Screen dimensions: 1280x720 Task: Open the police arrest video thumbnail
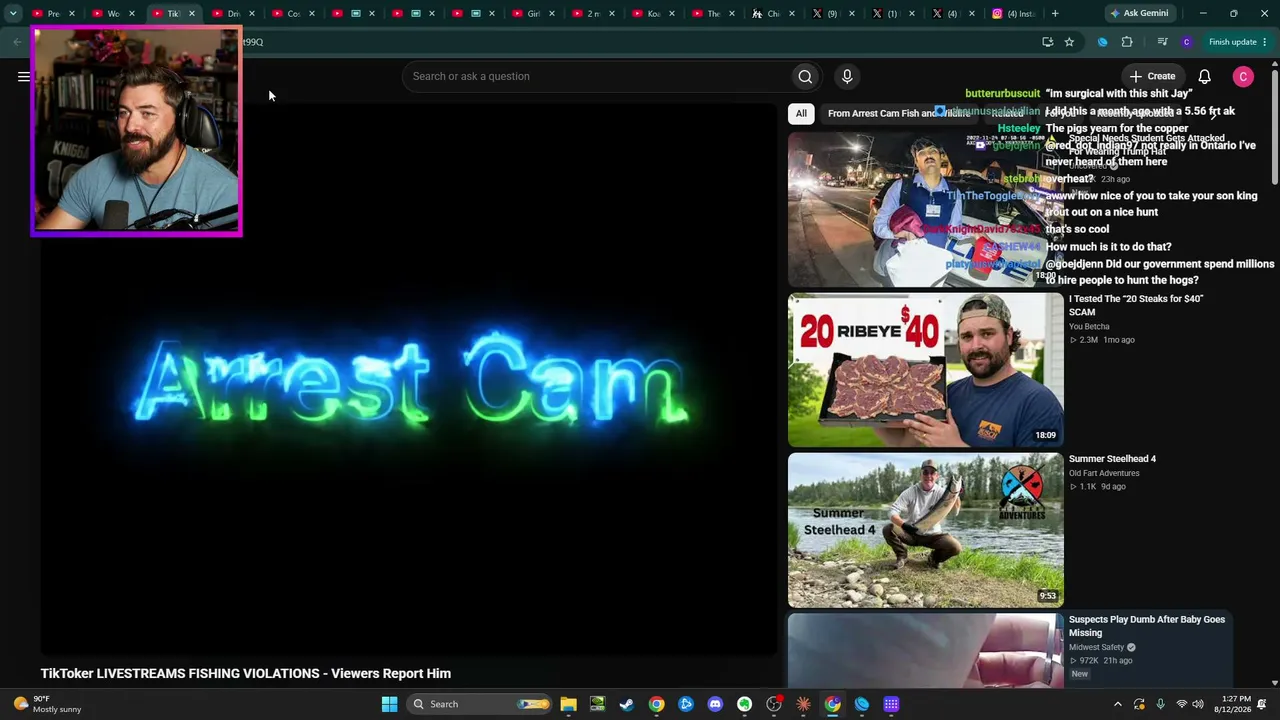pos(926,210)
